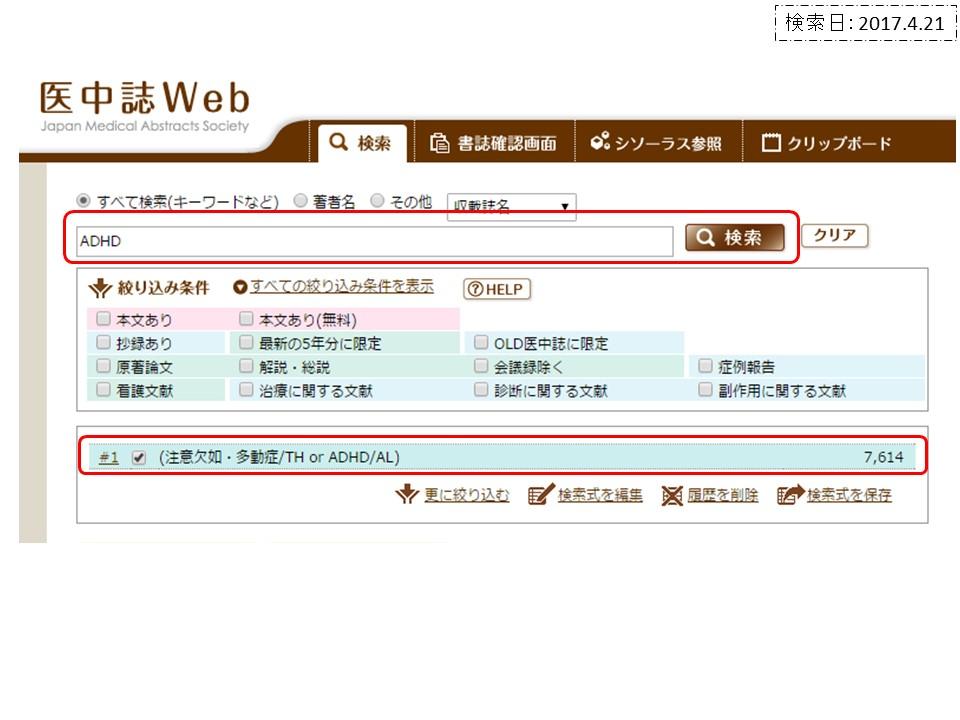Click the 検索式を保存 link
This screenshot has height=720, width=960.
(x=849, y=494)
